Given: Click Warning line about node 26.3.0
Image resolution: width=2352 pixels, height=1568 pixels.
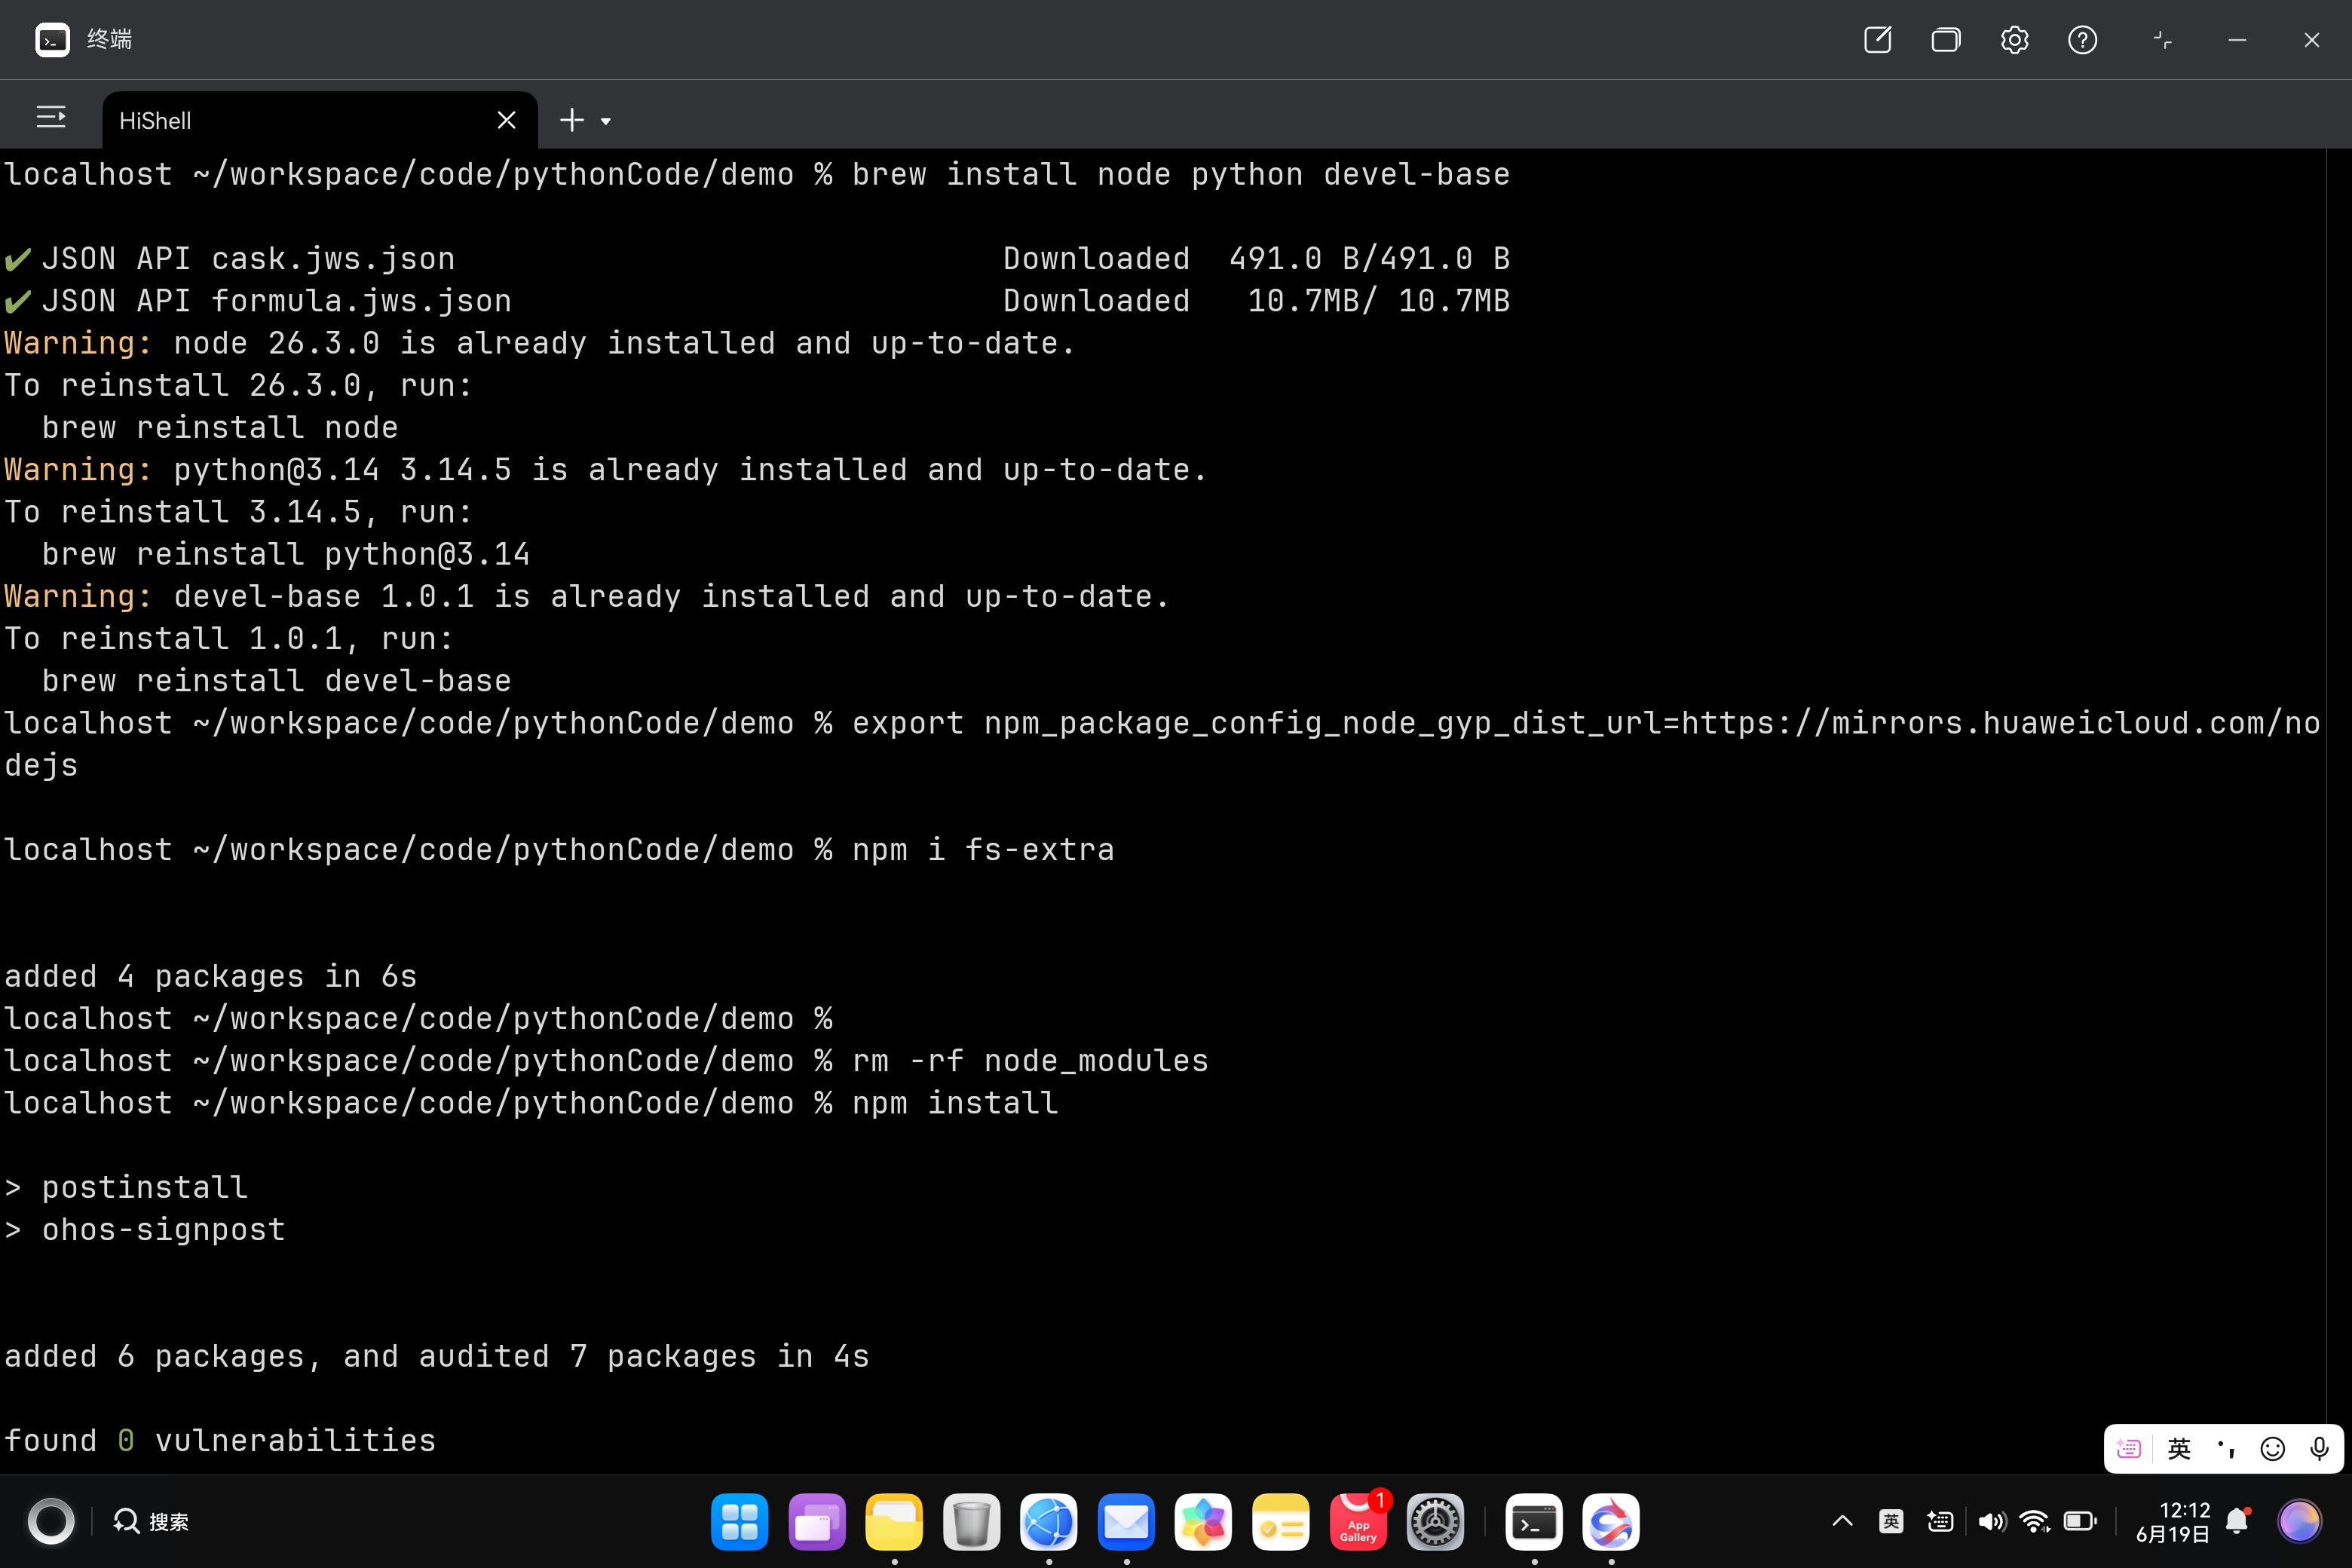Looking at the screenshot, I should point(540,343).
